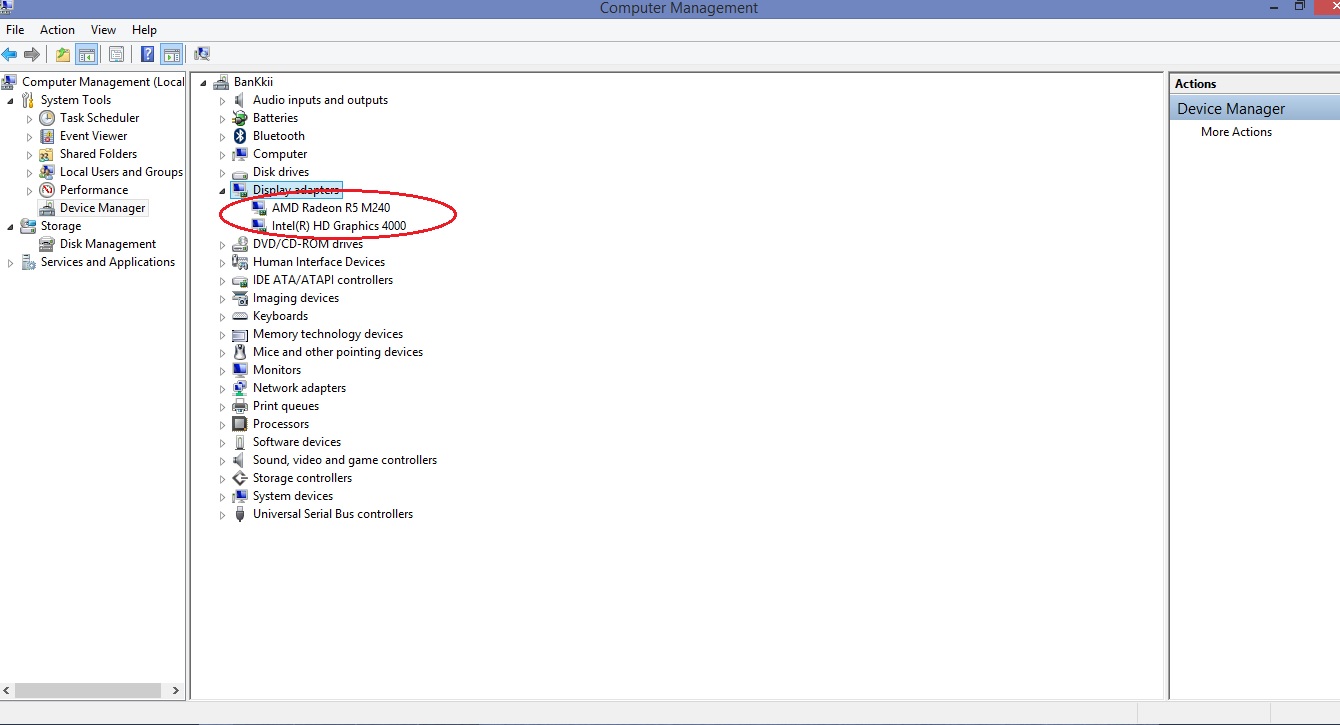Click the DVD/CD-ROM drives icon
This screenshot has width=1340, height=725.
[x=240, y=244]
